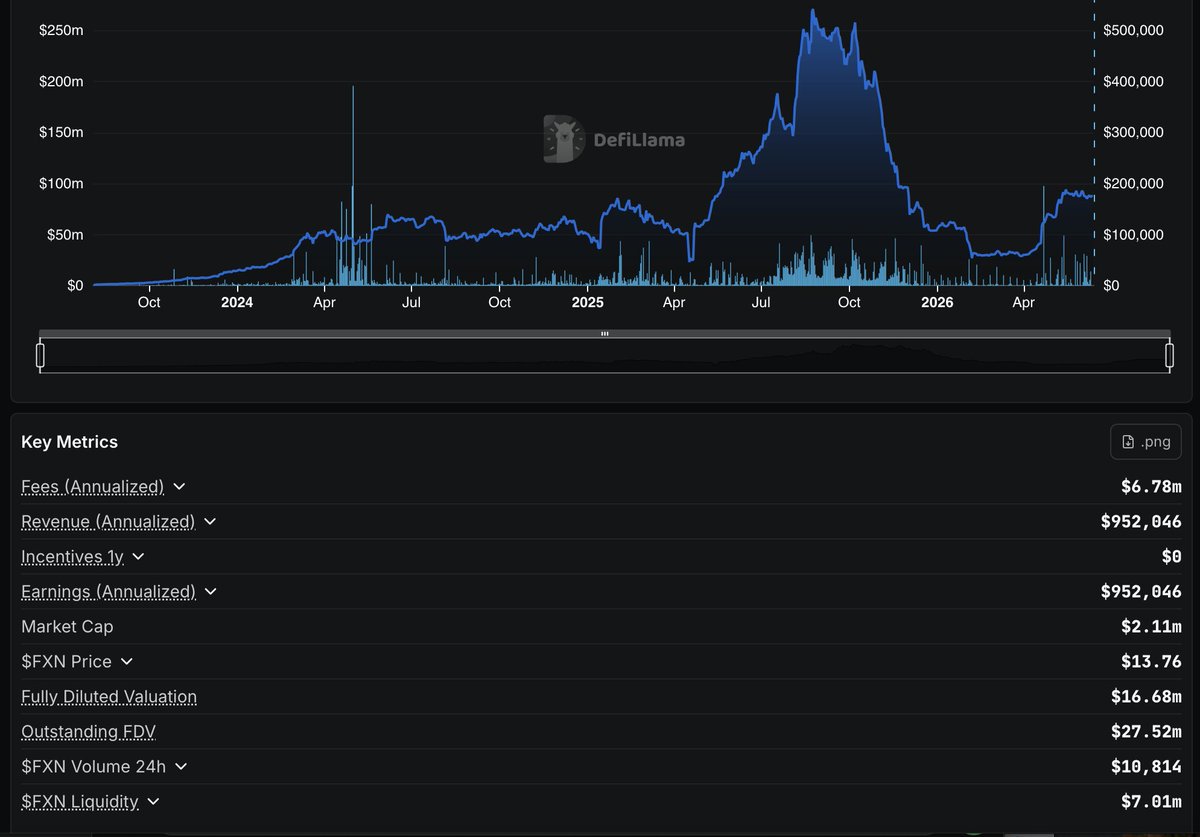Expand the $FXN Liquidity chevron
Viewport: 1200px width, 837px height.
click(153, 802)
